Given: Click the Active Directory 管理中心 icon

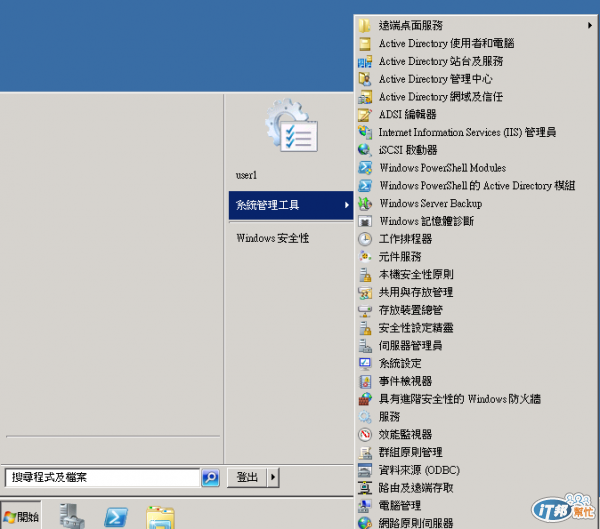Looking at the screenshot, I should click(x=365, y=79).
